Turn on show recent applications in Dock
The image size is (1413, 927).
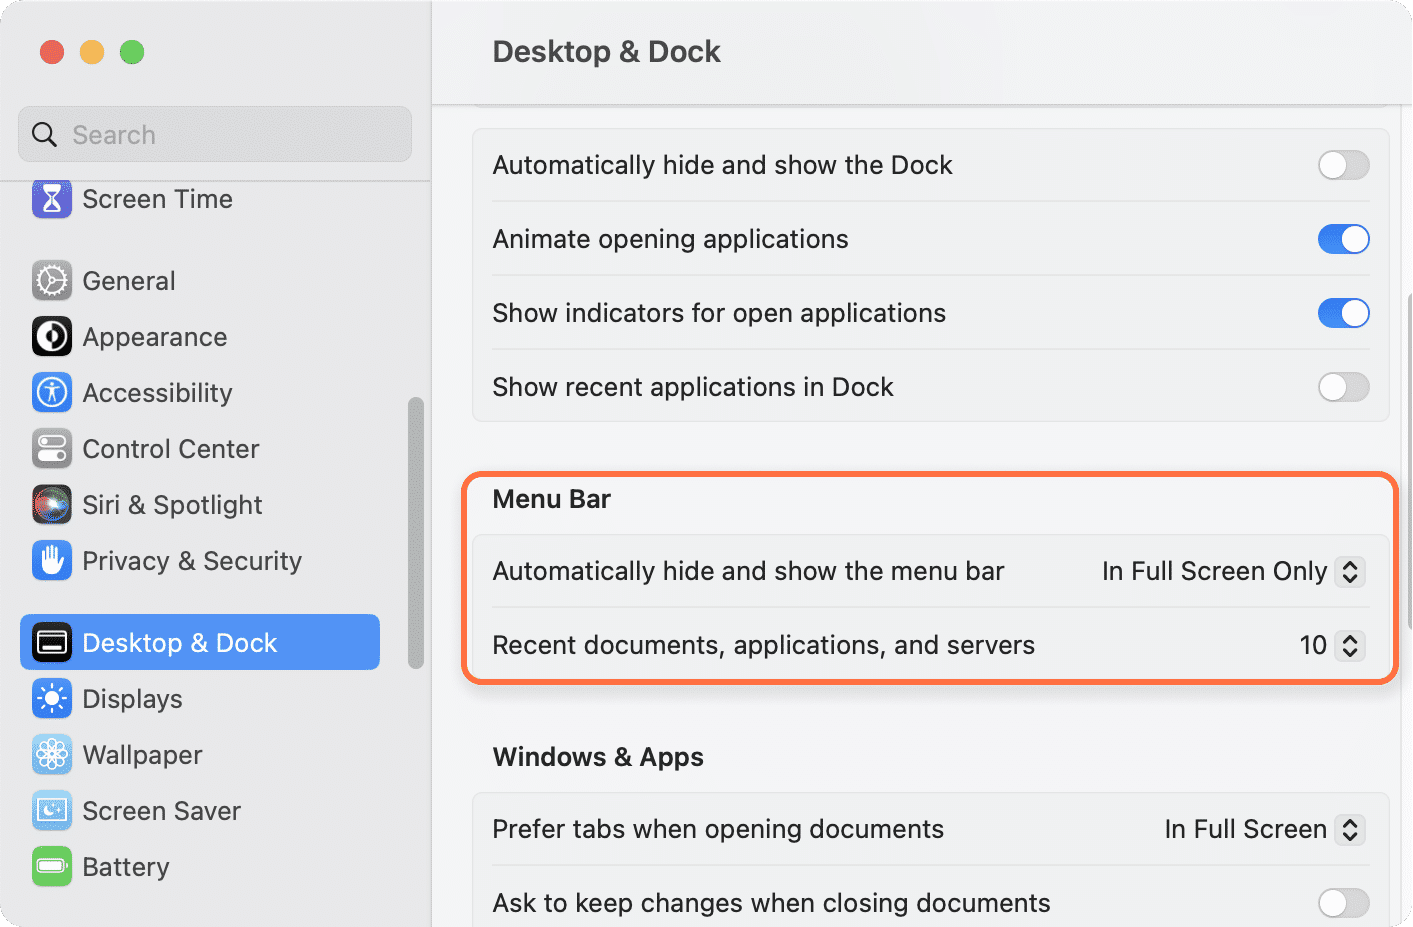[1344, 387]
